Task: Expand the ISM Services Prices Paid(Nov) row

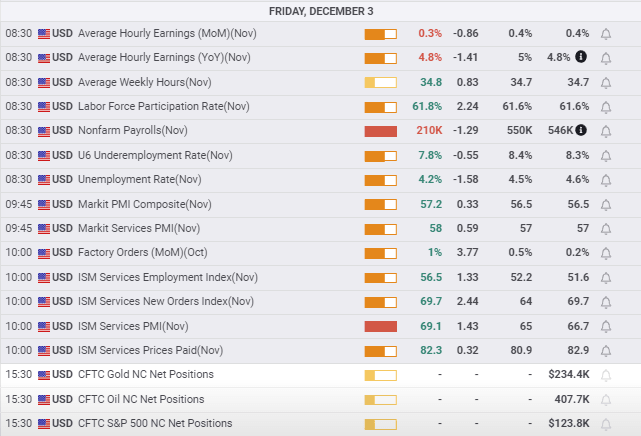Action: click(x=150, y=350)
